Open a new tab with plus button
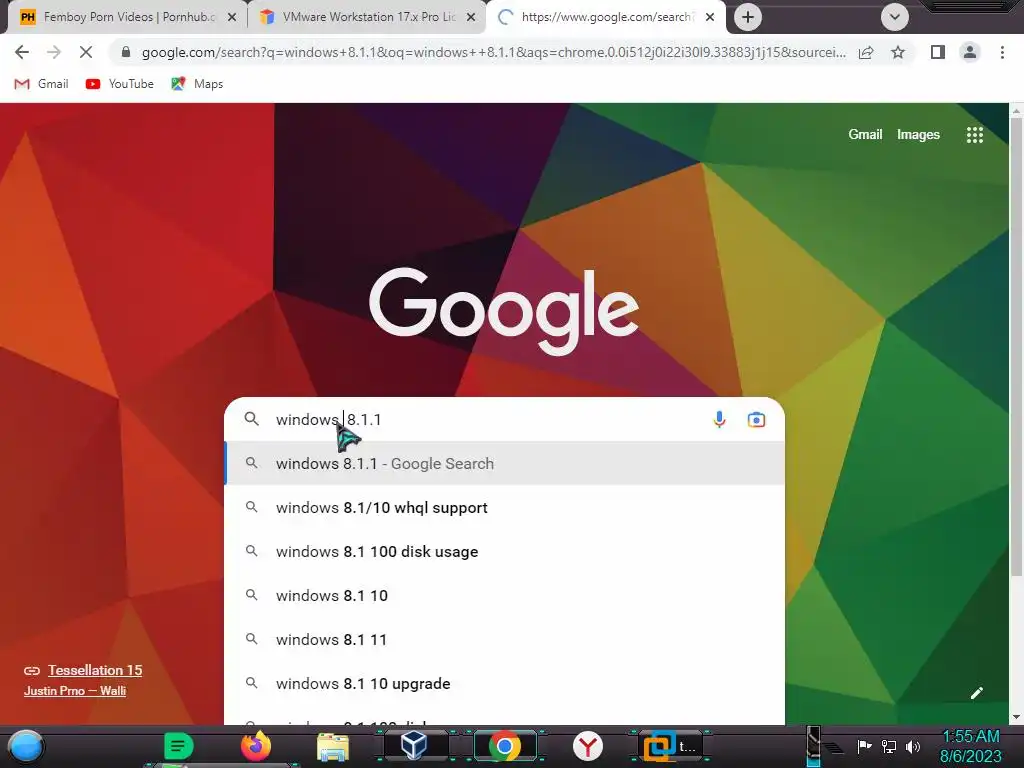 coord(748,17)
